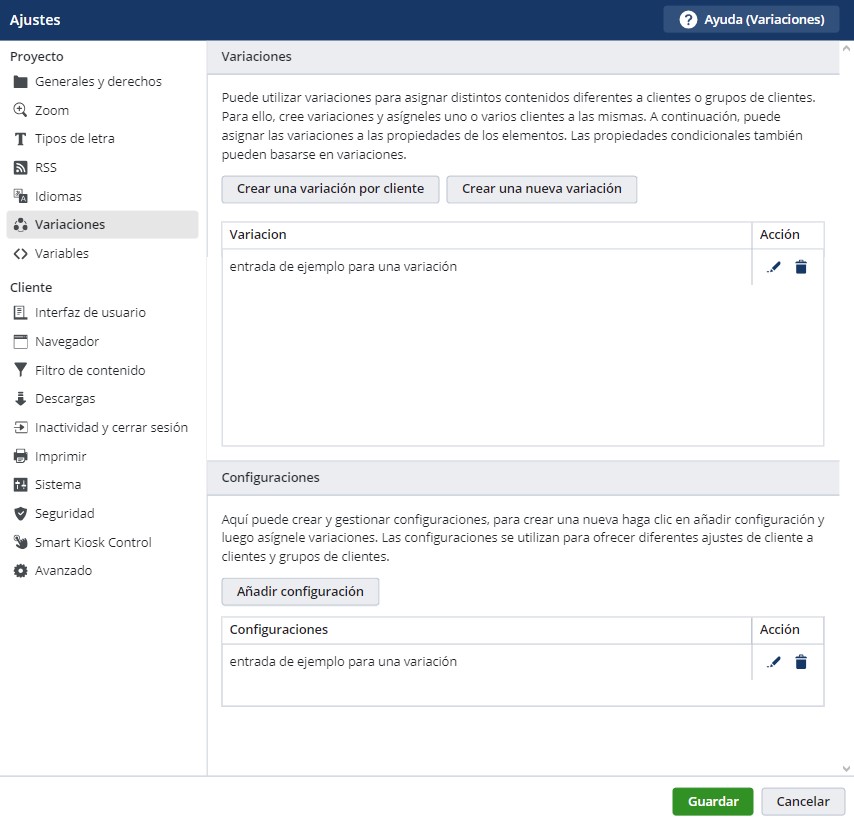
Task: Click the trash icon in Configuraciones table
Action: click(x=801, y=662)
